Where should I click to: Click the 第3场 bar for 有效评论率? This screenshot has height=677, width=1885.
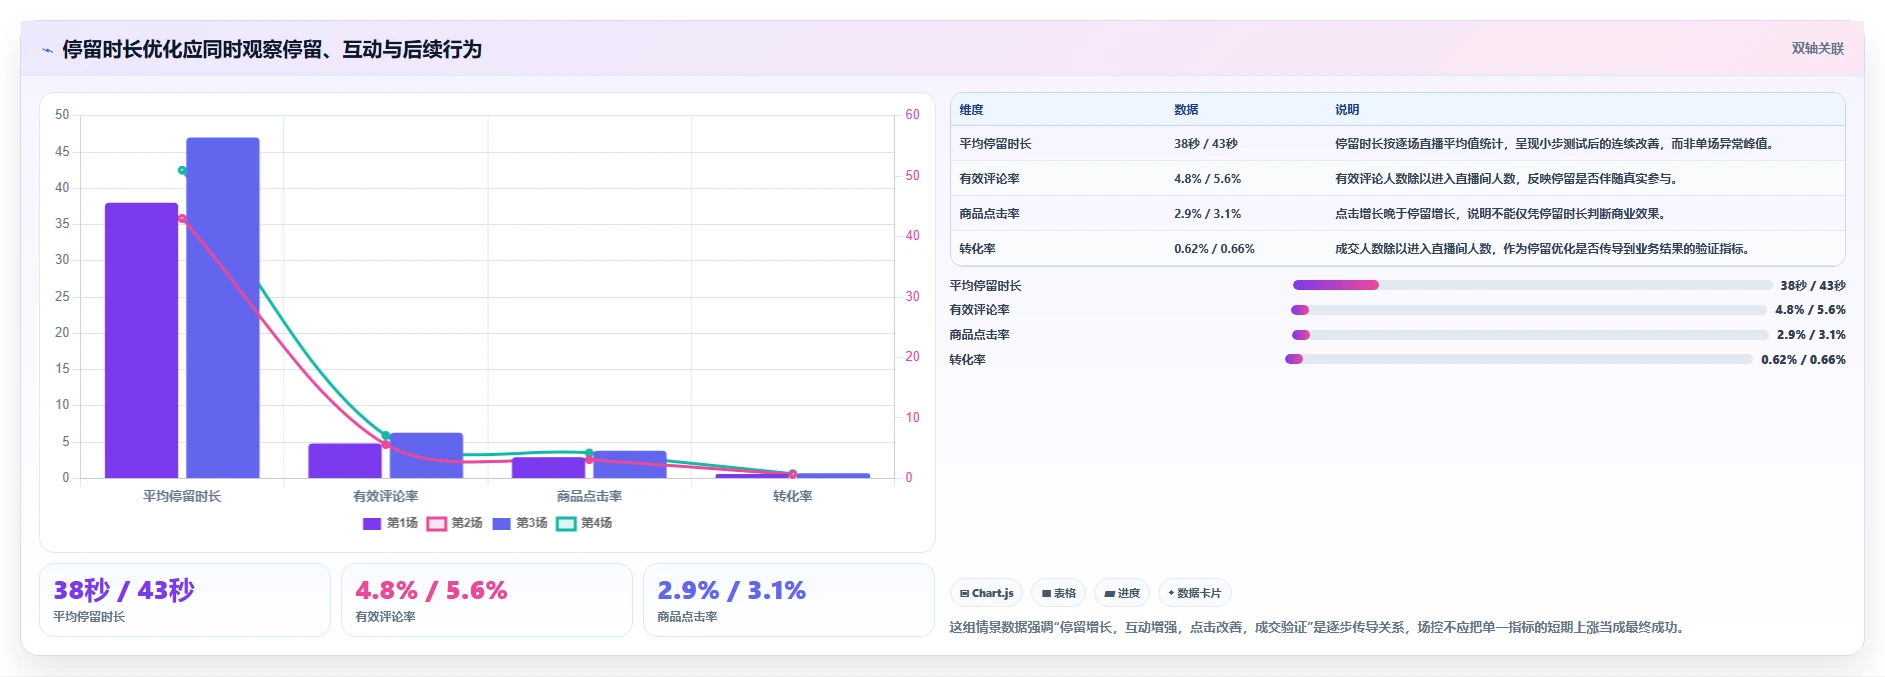[426, 456]
